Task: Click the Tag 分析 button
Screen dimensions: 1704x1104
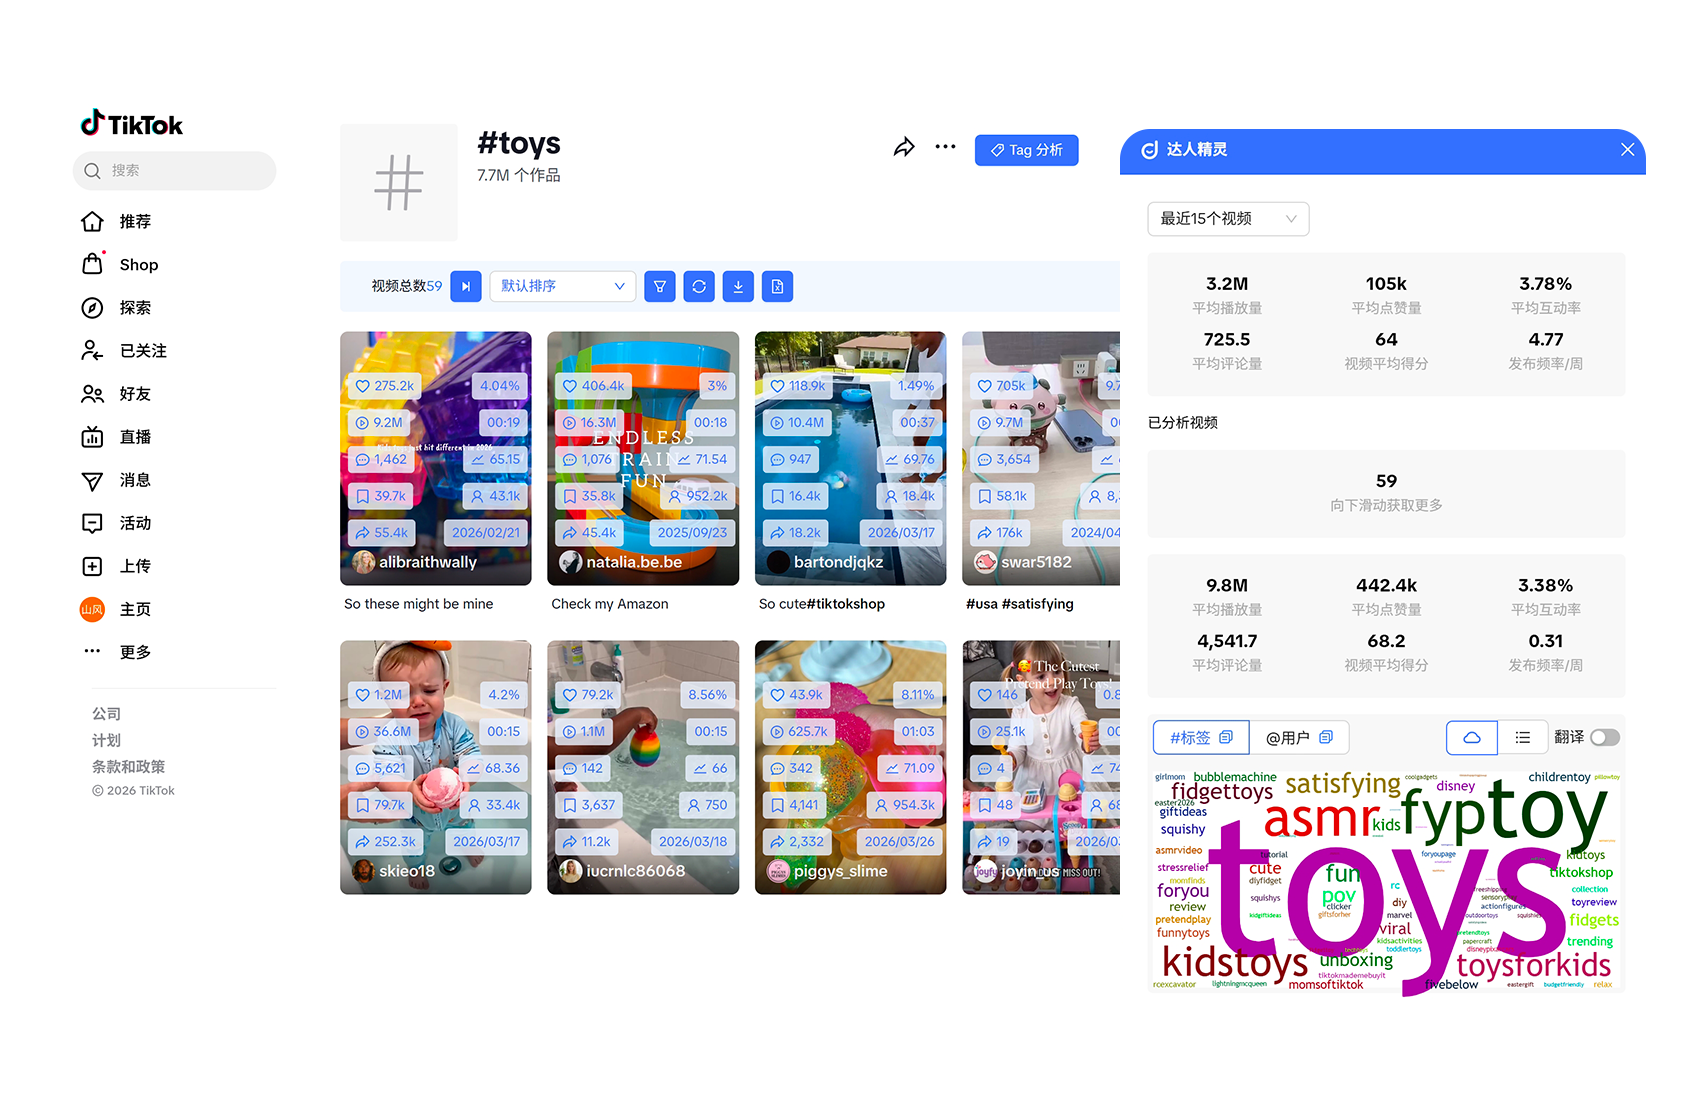Action: pos(1026,150)
